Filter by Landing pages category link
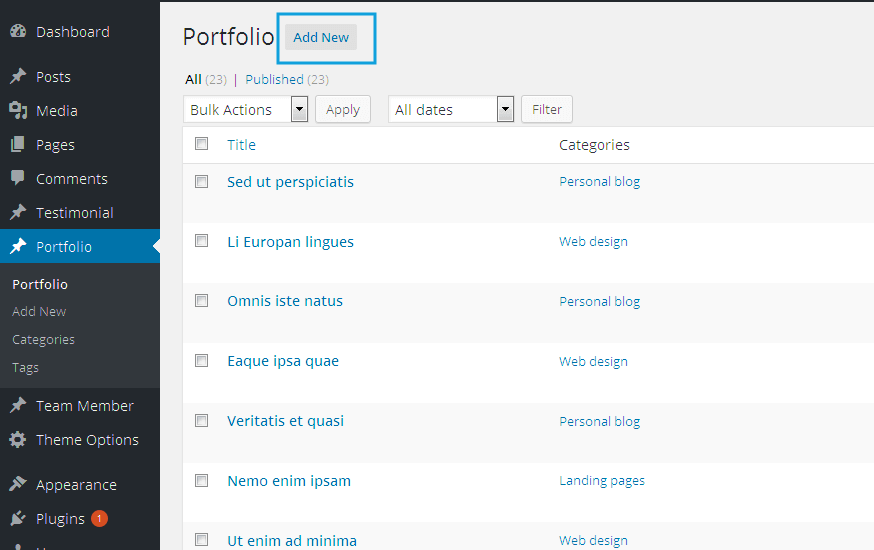Viewport: 874px width, 550px height. pos(602,481)
